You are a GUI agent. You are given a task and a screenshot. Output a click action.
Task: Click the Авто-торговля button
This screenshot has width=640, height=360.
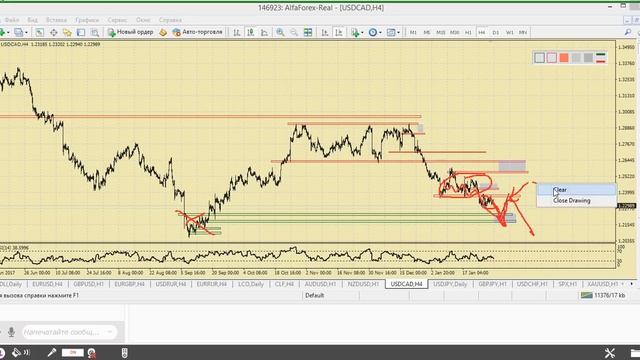pos(198,32)
